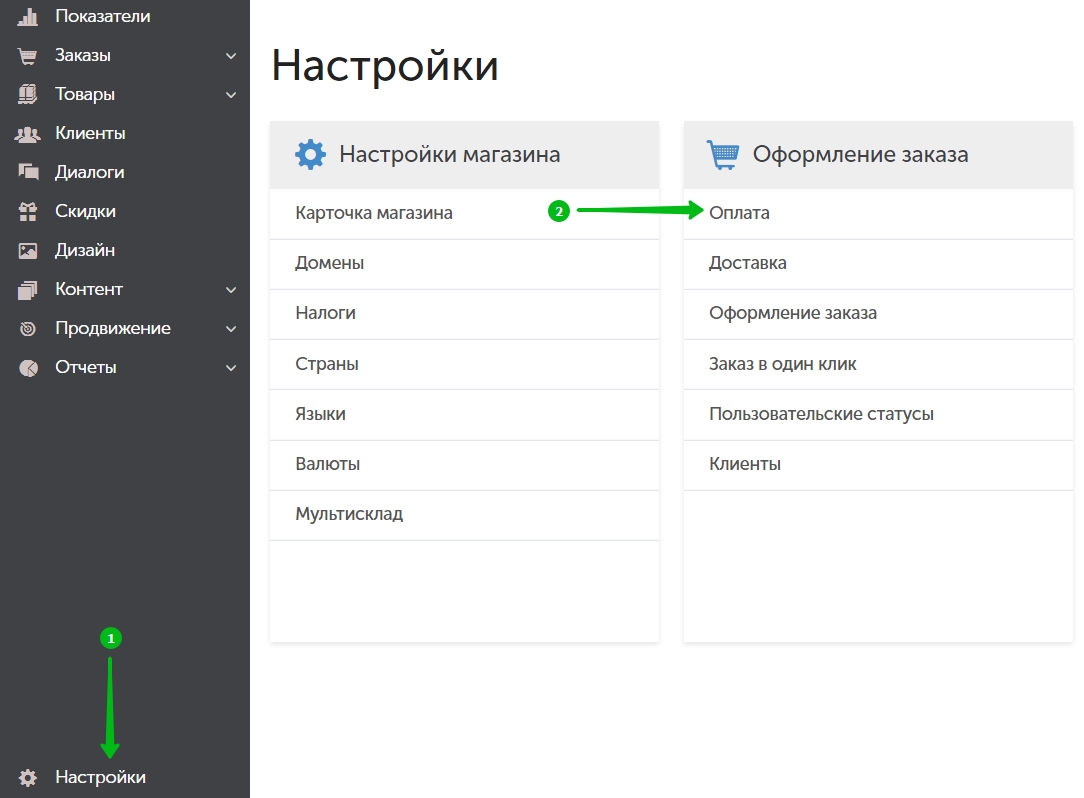Expand the Товары submenu chevron
This screenshot has width=1084, height=798.
tap(231, 95)
